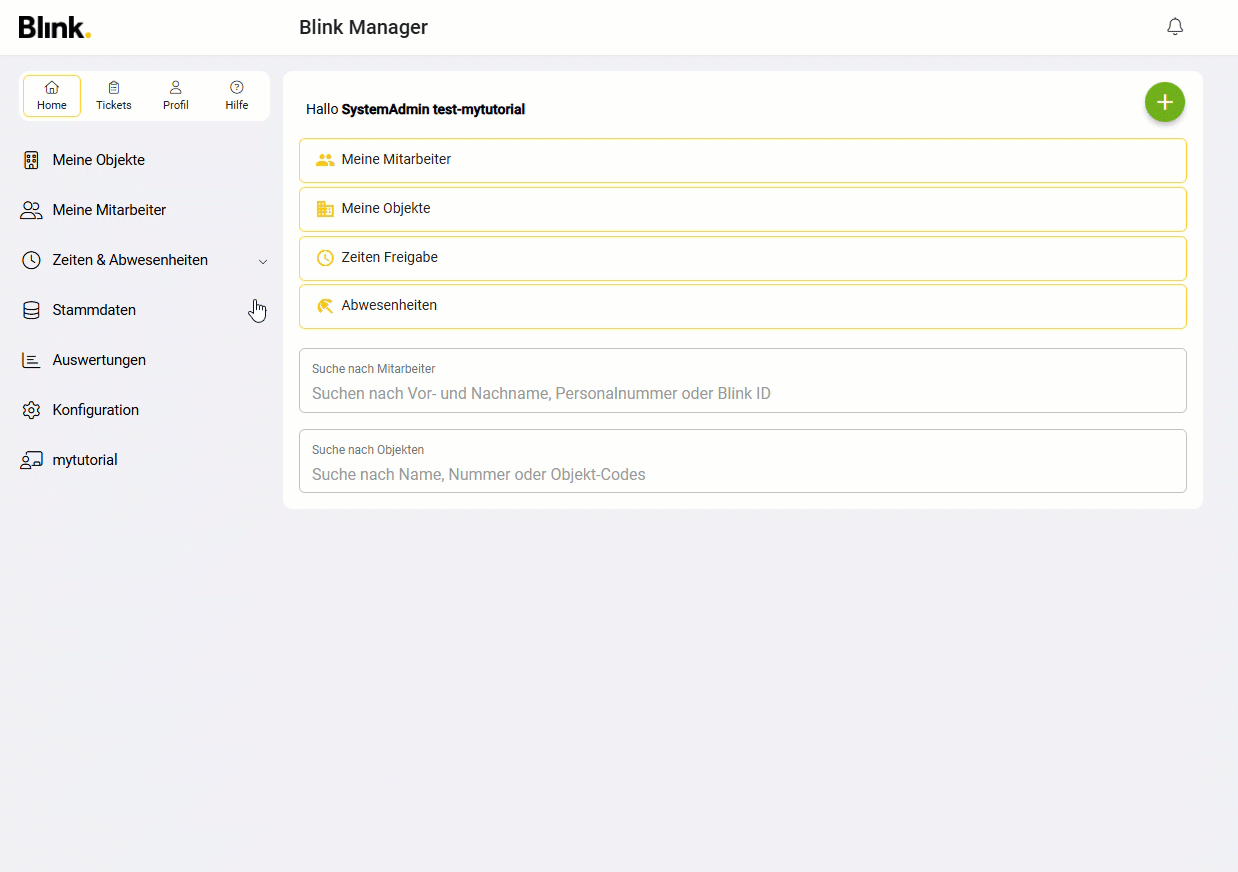Select the Tickets icon

click(113, 88)
